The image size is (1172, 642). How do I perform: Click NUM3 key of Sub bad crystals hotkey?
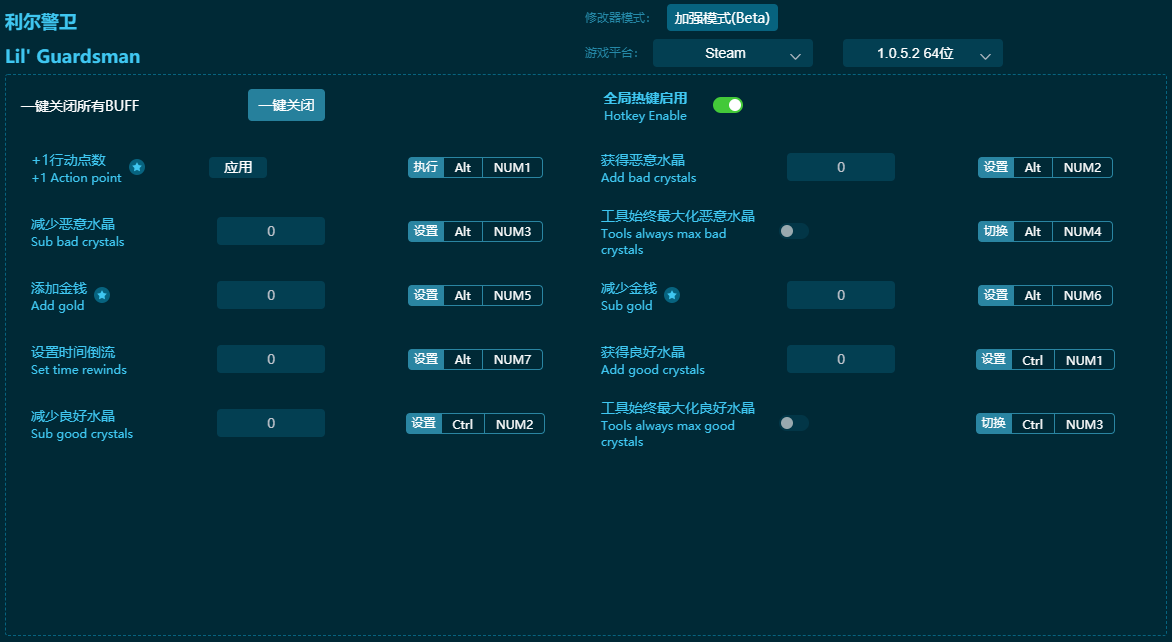pos(512,232)
